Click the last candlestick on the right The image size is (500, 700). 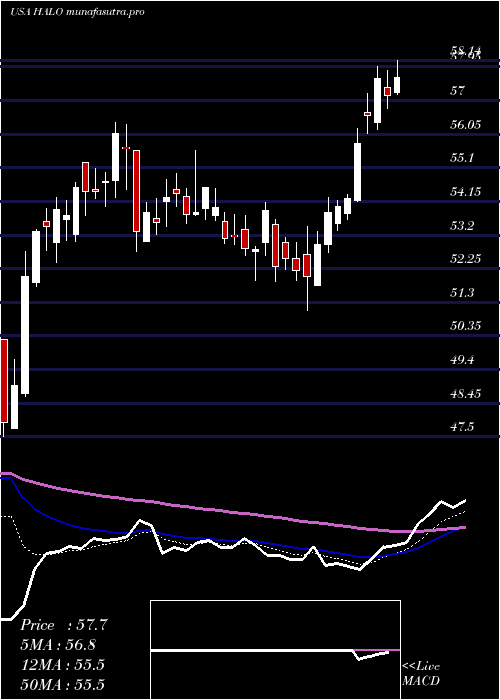(397, 85)
